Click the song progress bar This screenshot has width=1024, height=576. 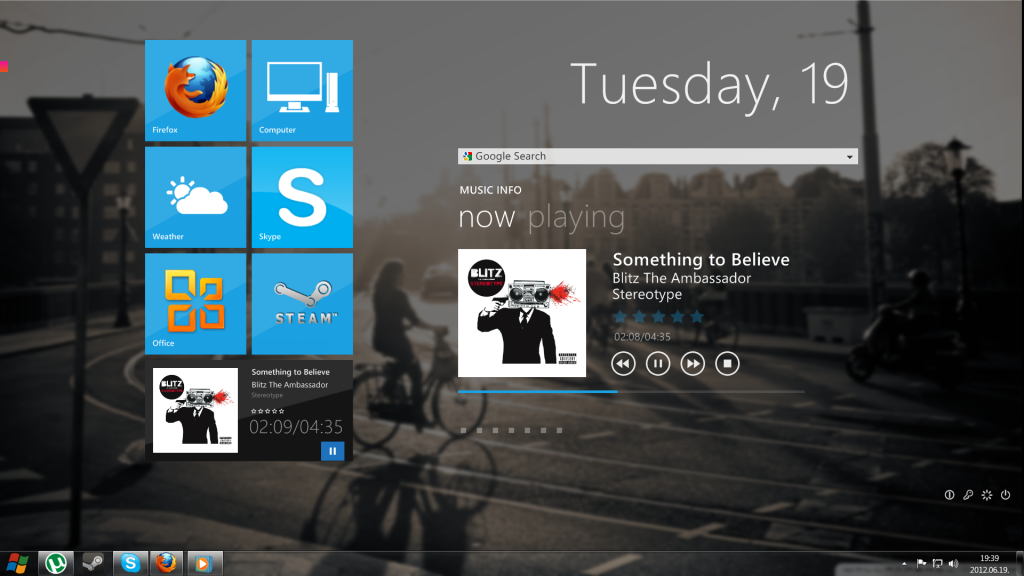(631, 391)
